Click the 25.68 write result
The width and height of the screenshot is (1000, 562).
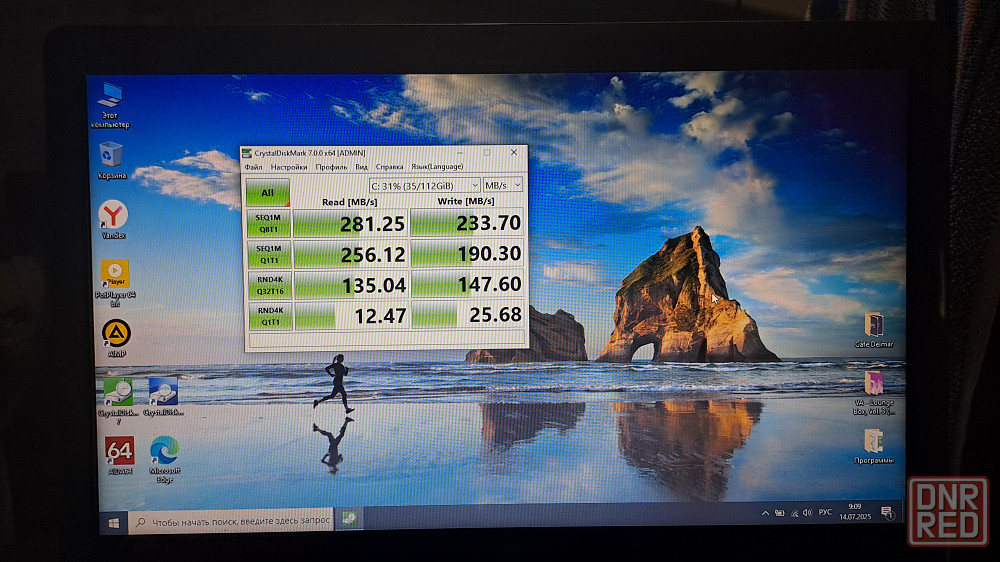(467, 314)
